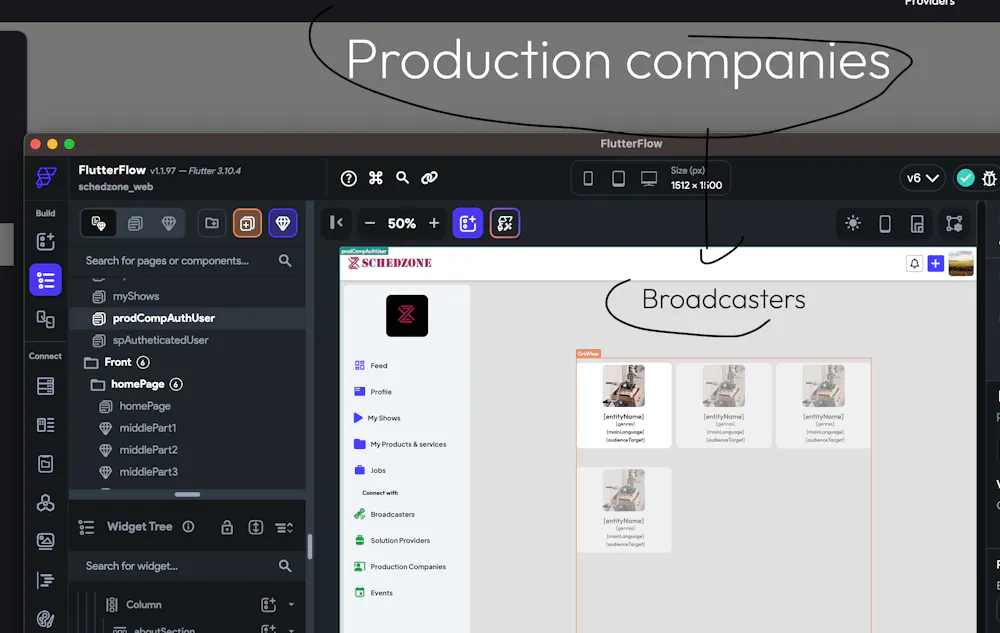Click the widget selection icon on the right toolbar
Viewport: 1000px width, 633px height.
(954, 222)
